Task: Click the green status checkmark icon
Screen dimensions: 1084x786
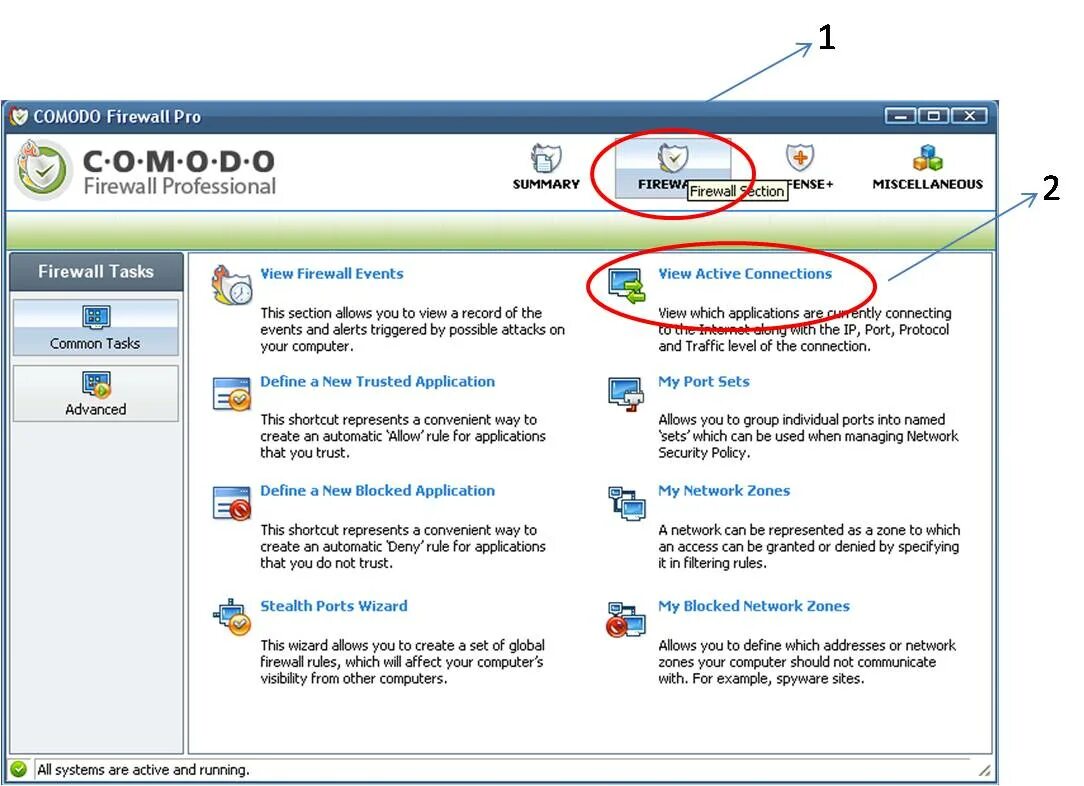Action: click(x=19, y=769)
